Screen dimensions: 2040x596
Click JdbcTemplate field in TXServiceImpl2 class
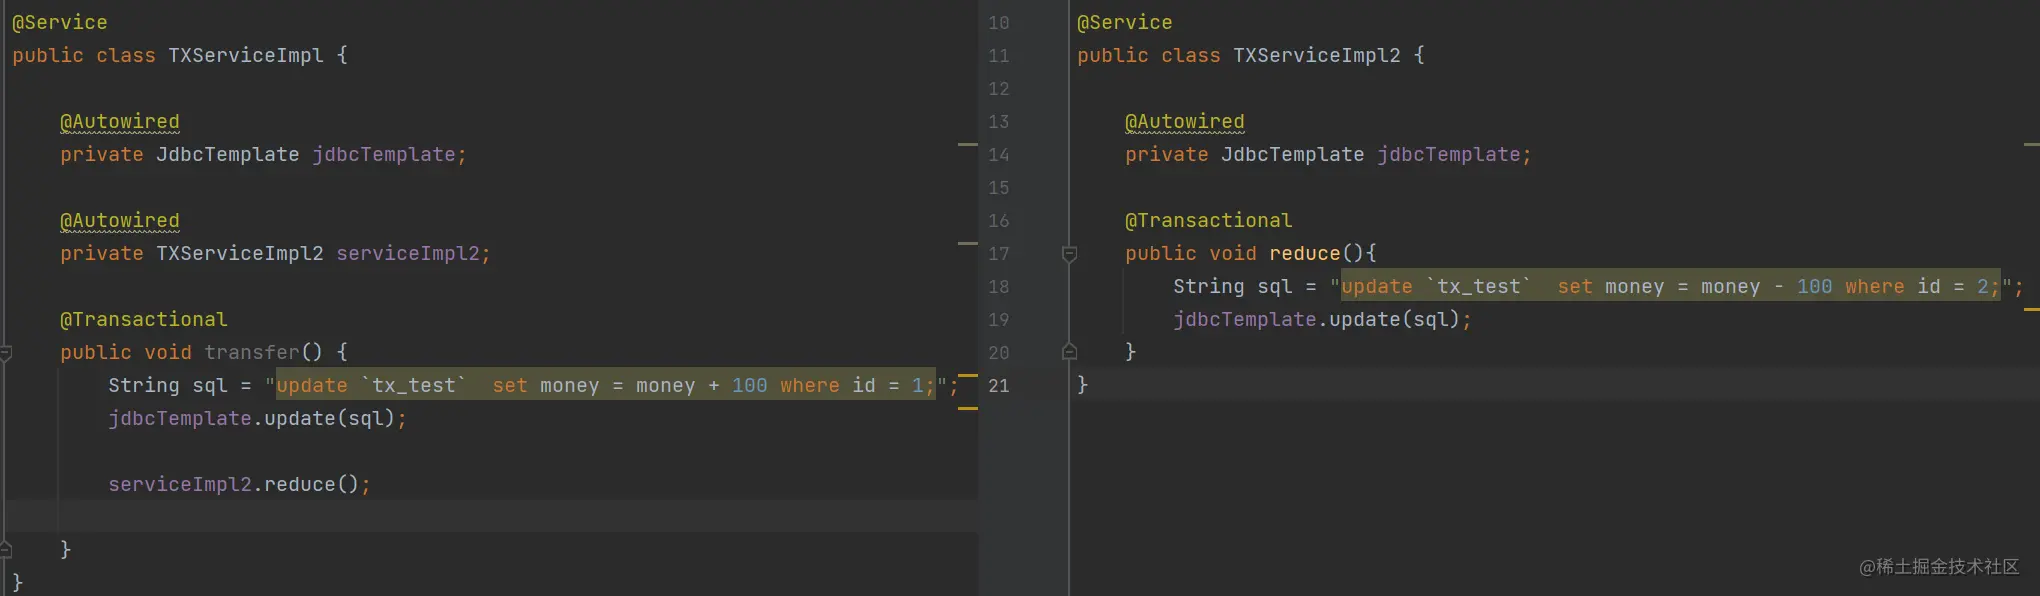tap(1328, 155)
